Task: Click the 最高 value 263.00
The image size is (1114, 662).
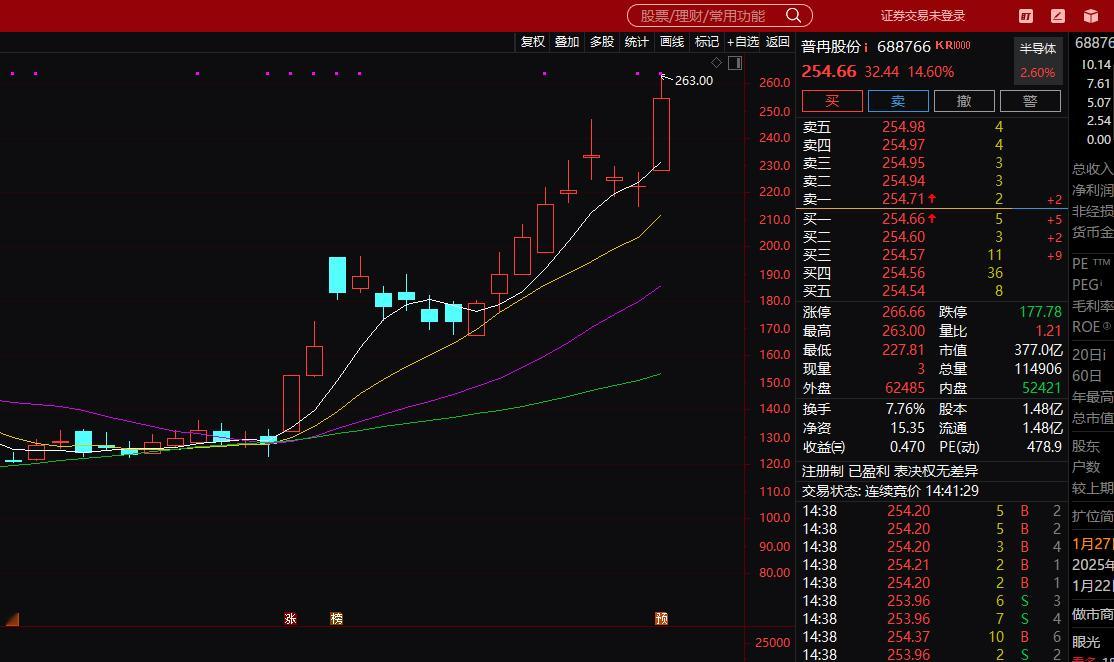Action: coord(903,331)
